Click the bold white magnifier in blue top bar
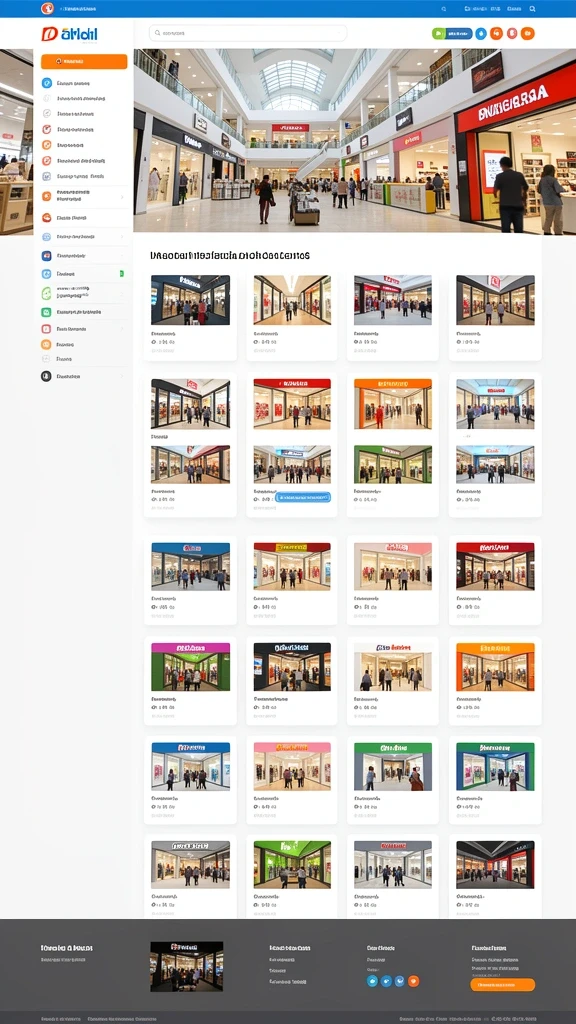 pos(532,9)
